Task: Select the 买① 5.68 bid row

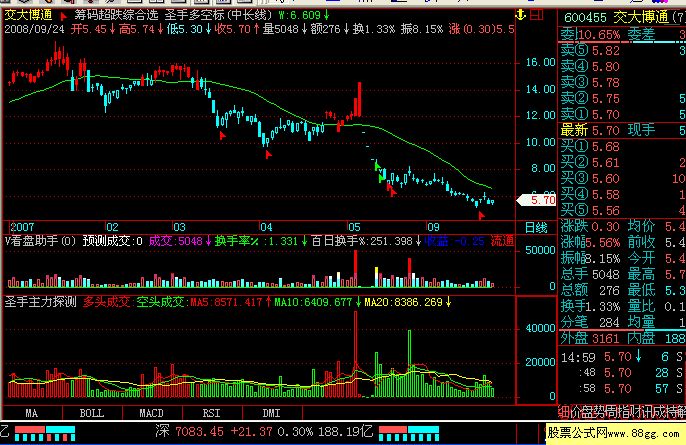Action: pyautogui.click(x=622, y=147)
